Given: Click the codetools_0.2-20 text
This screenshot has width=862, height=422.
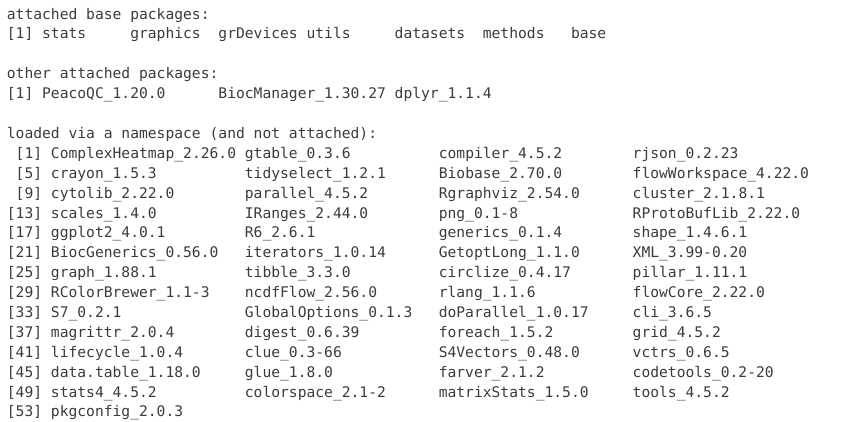Looking at the screenshot, I should (x=703, y=371).
